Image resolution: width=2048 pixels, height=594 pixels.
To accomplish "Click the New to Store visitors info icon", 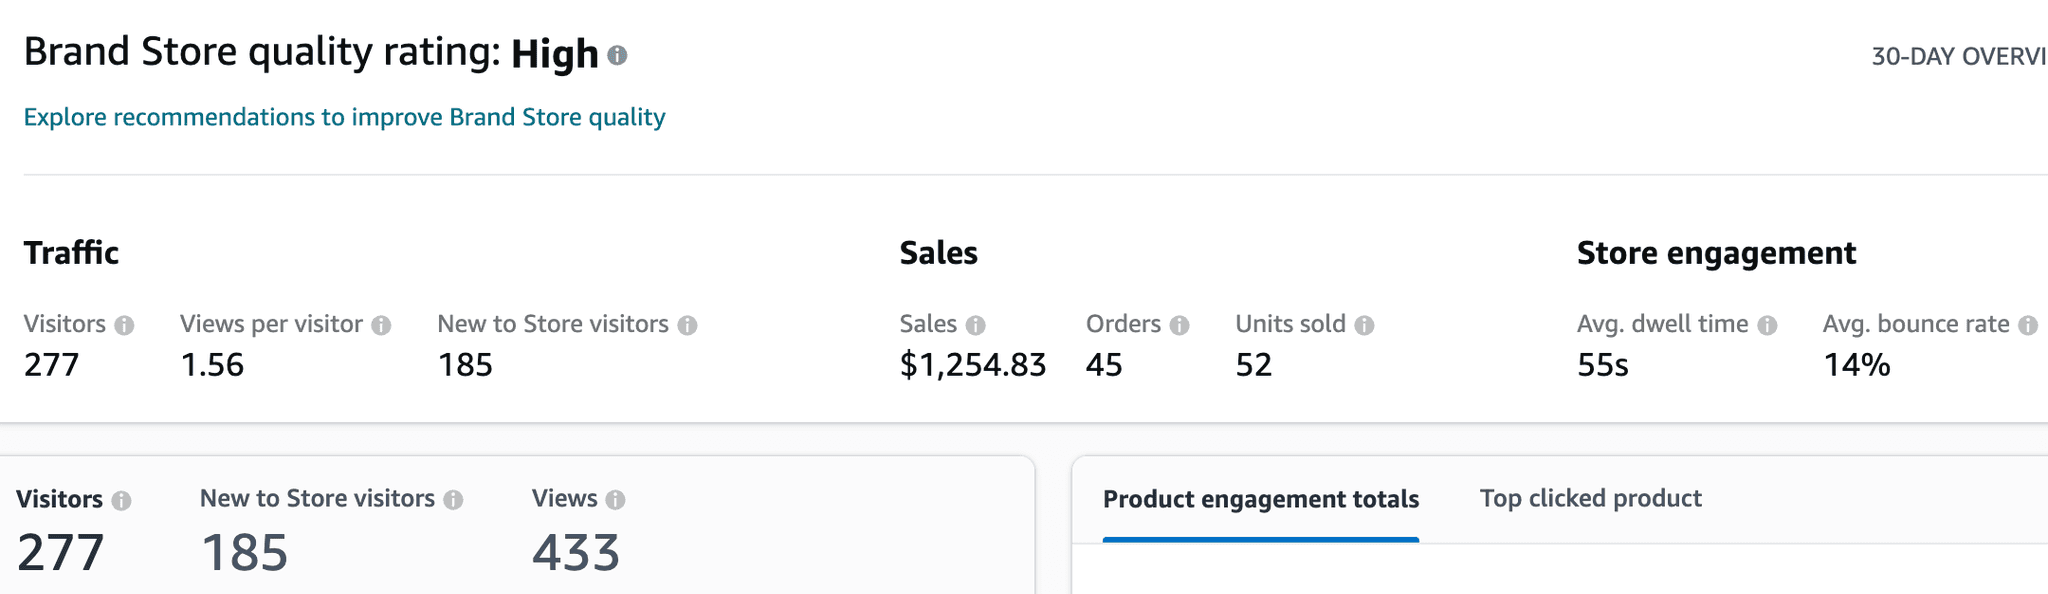I will point(687,324).
